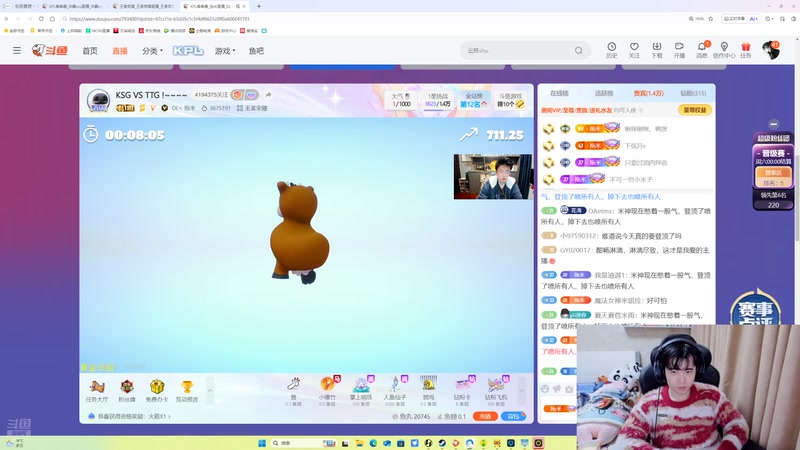Open the 大气 1/1000 widget
800x450 pixels.
point(401,100)
